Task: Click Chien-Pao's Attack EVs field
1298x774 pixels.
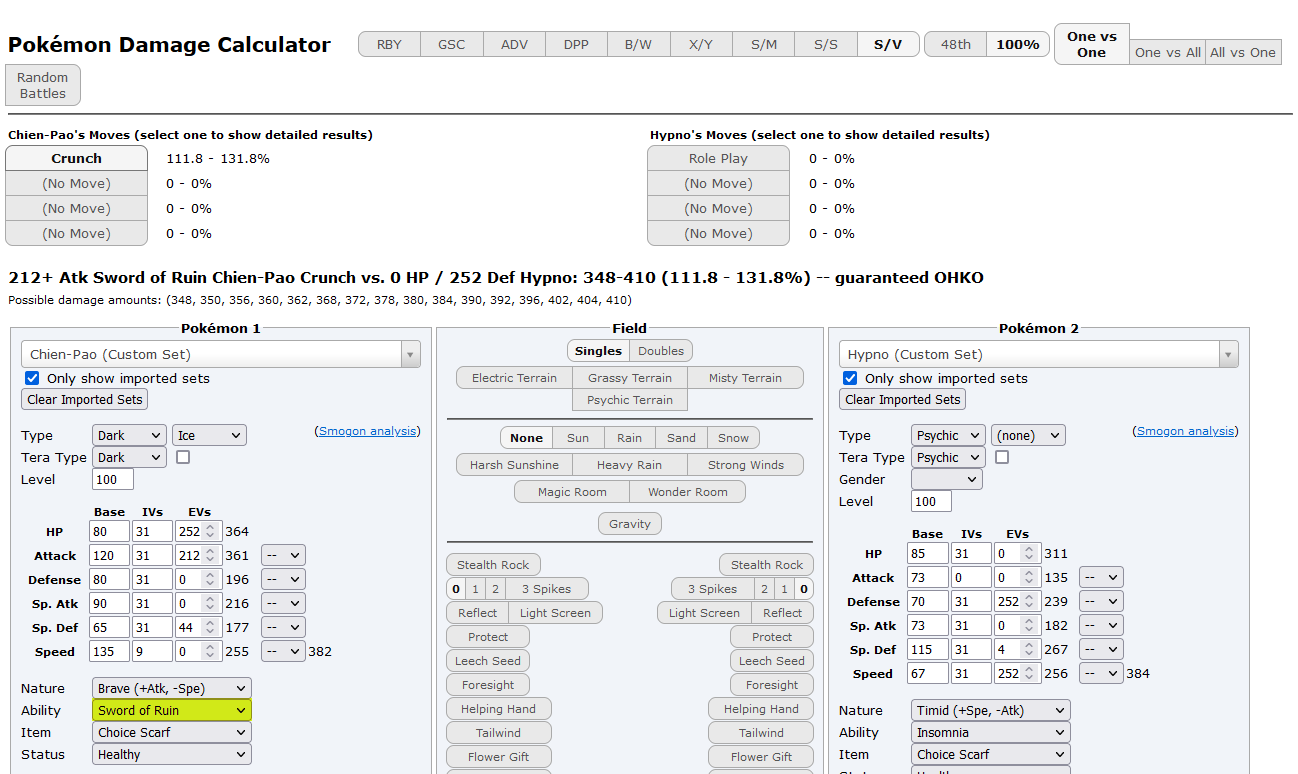Action: (x=197, y=556)
